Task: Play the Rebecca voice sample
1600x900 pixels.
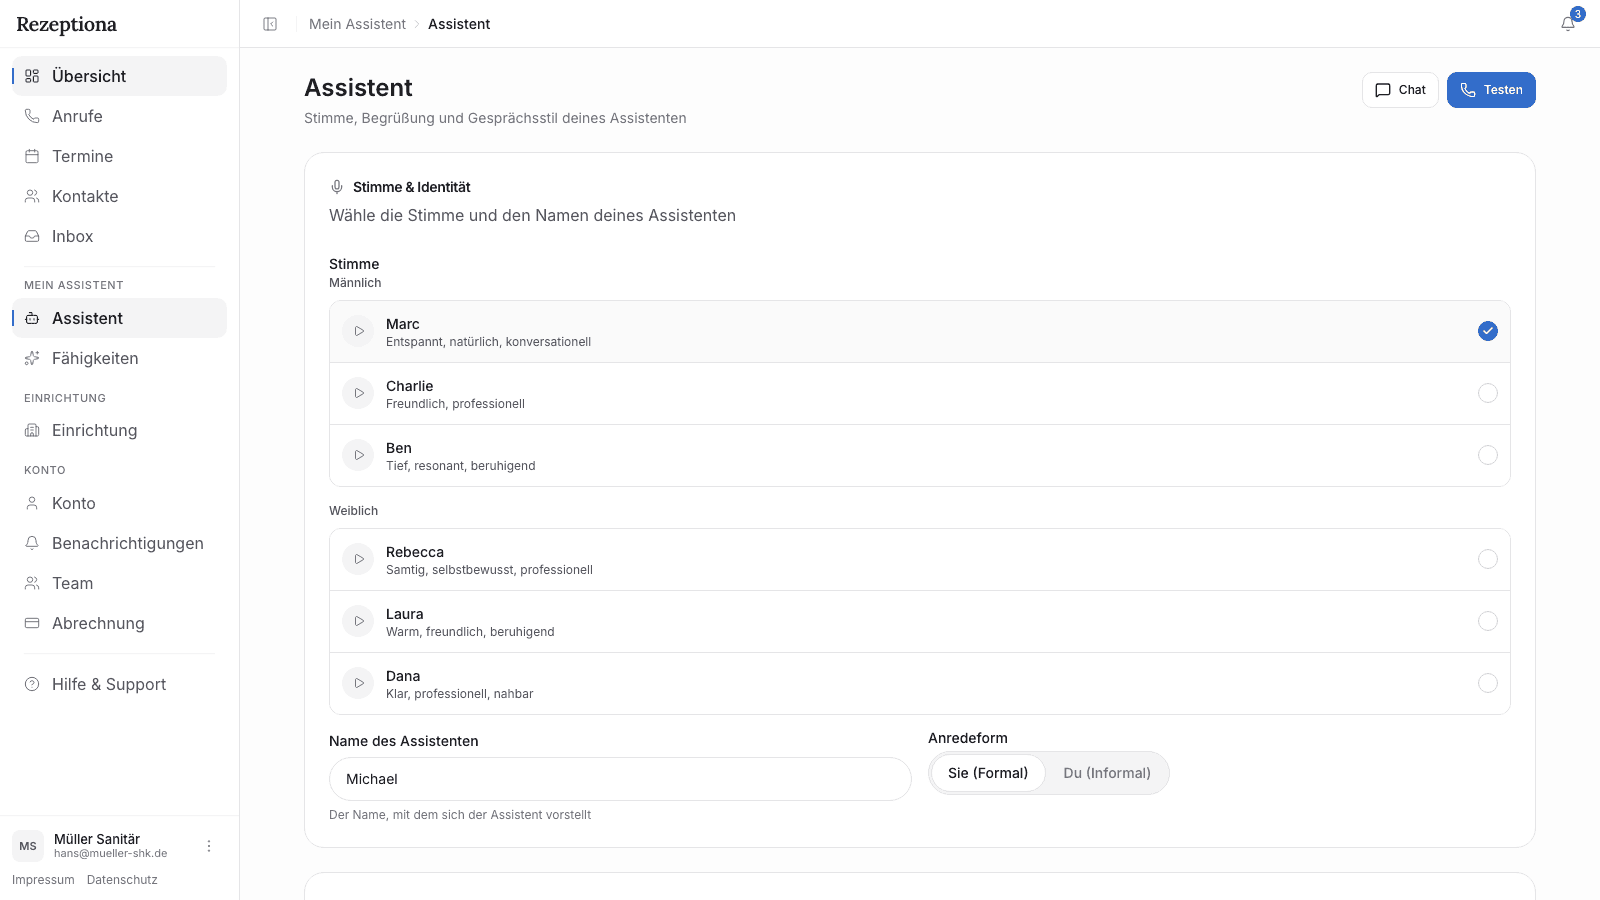Action: click(x=358, y=559)
